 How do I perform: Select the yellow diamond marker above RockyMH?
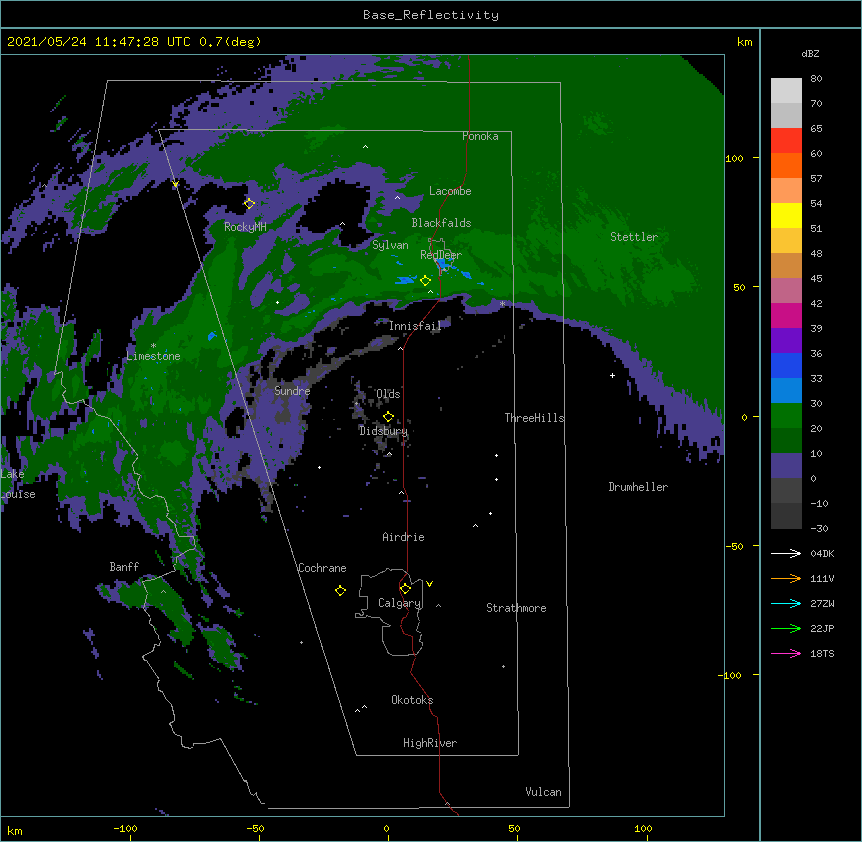(249, 203)
